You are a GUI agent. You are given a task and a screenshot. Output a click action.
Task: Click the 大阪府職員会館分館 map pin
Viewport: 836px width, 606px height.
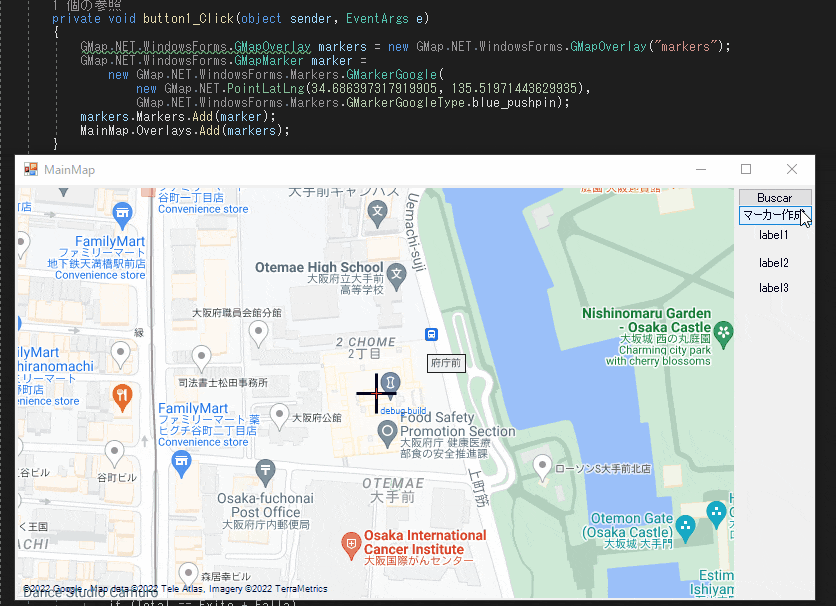(x=259, y=334)
